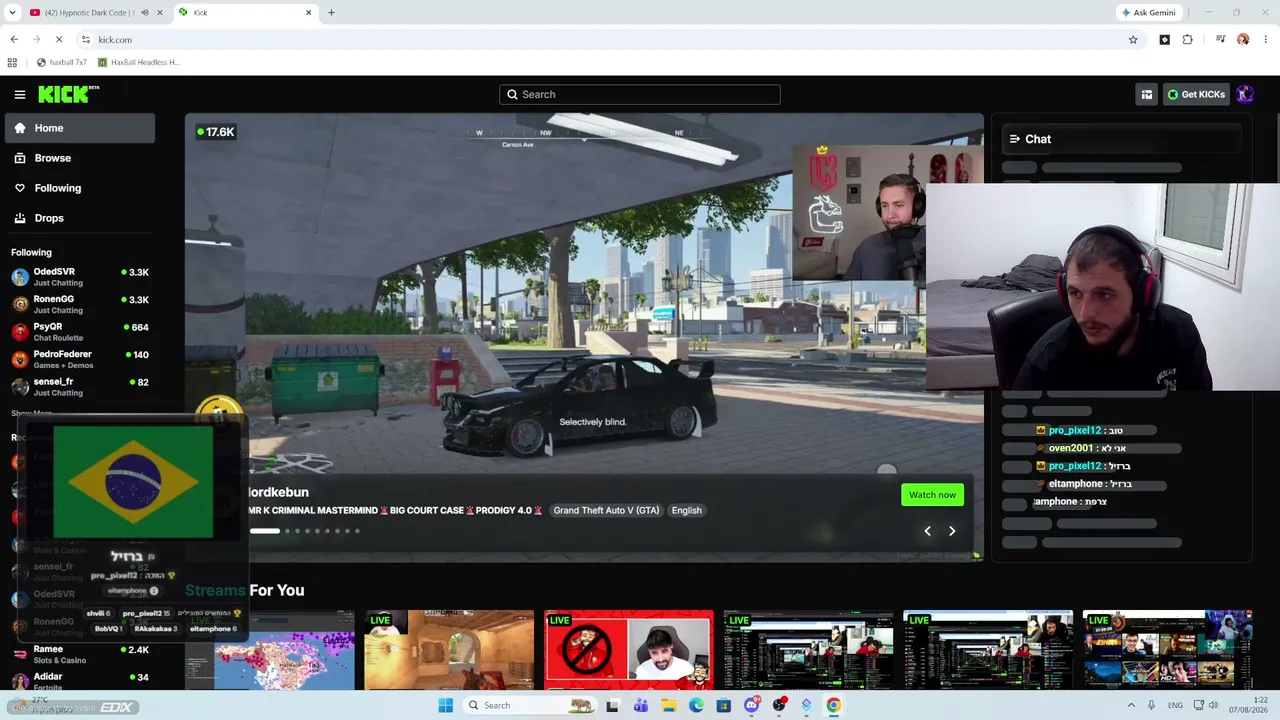Viewport: 1280px width, 720px height.
Task: Open Task View from the taskbar
Action: (x=613, y=705)
